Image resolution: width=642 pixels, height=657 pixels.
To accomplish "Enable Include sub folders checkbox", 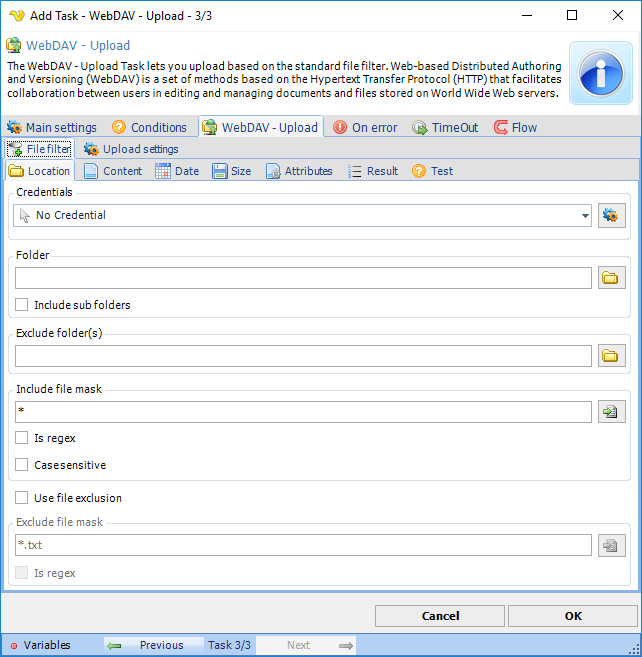I will pyautogui.click(x=21, y=305).
